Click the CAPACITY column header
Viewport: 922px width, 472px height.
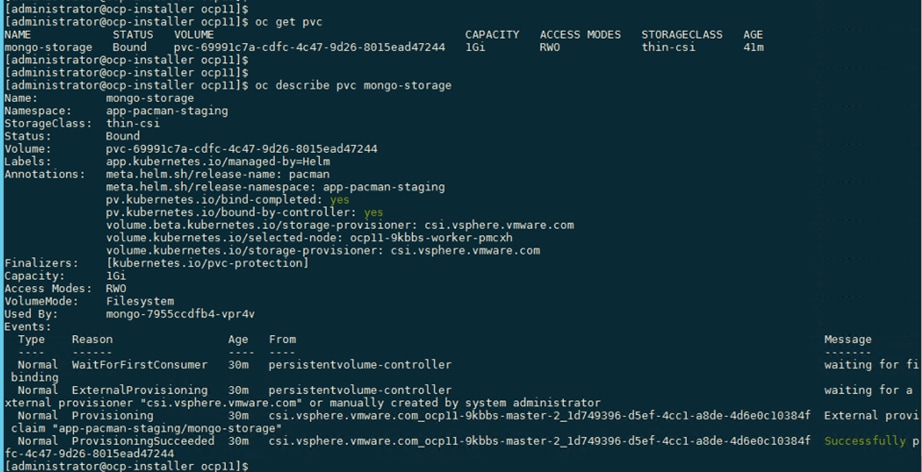(x=492, y=35)
